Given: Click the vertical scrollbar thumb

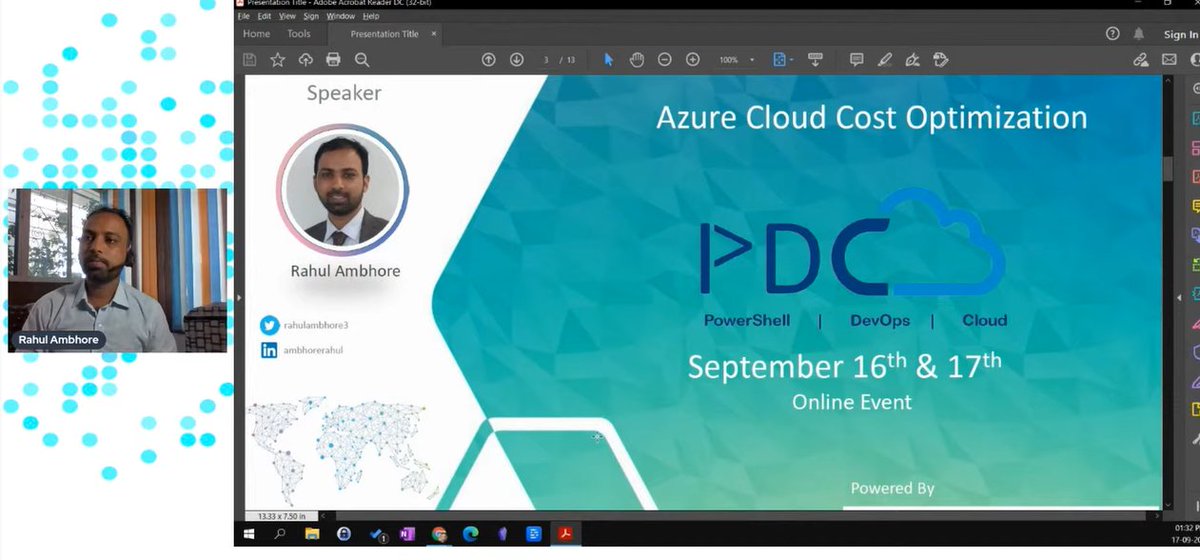Looking at the screenshot, I should [1169, 168].
